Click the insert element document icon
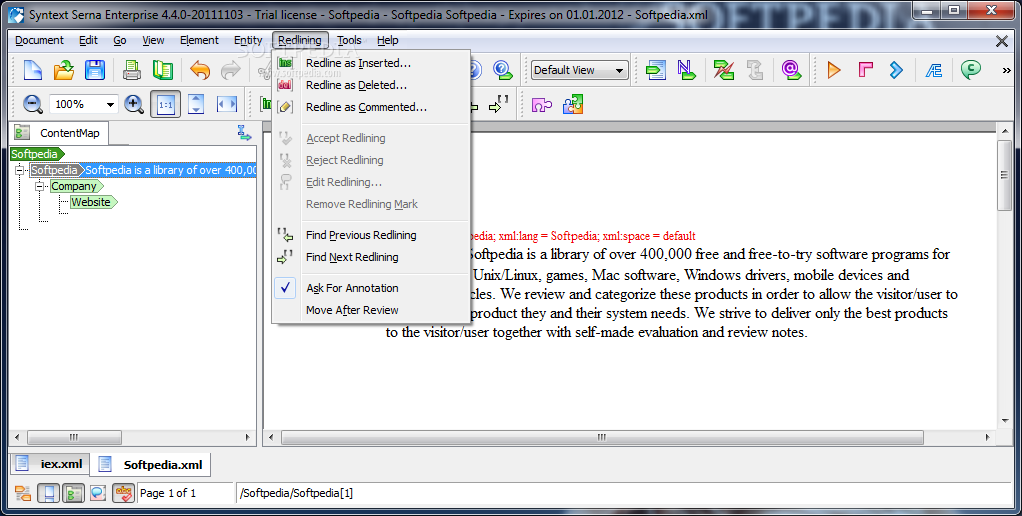 (x=656, y=70)
